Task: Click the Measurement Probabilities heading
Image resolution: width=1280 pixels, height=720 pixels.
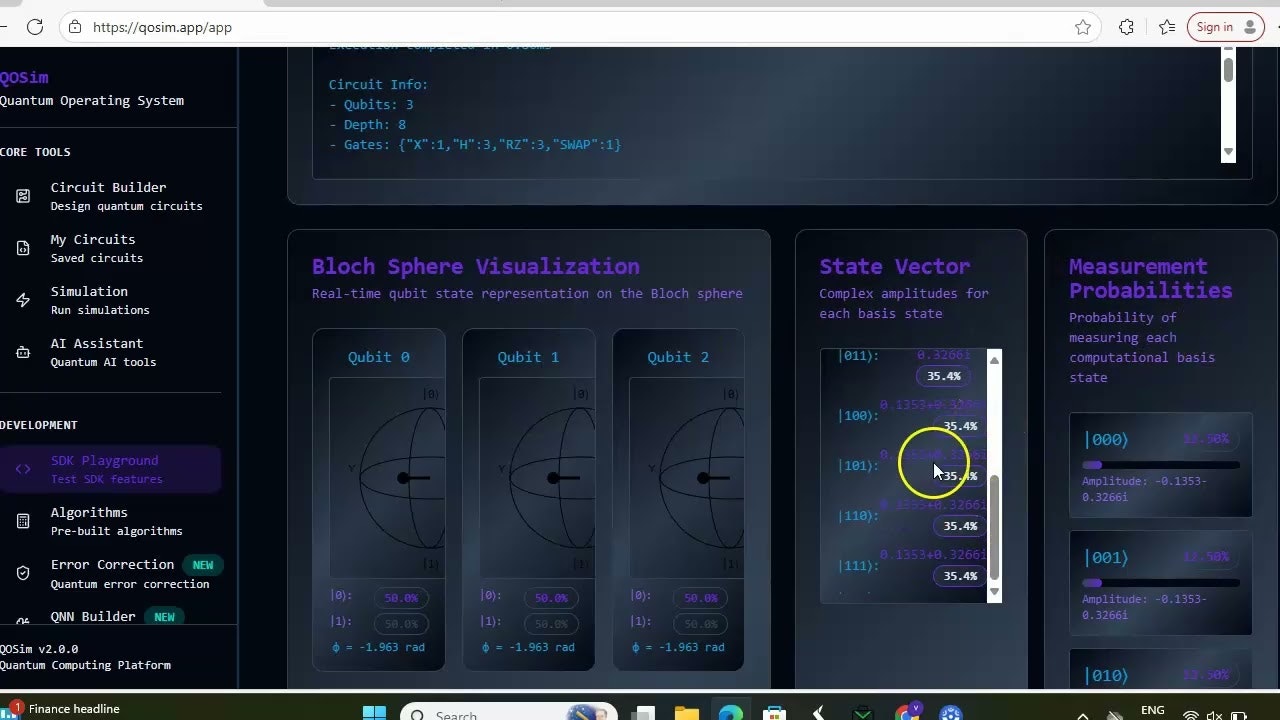Action: pyautogui.click(x=1150, y=278)
